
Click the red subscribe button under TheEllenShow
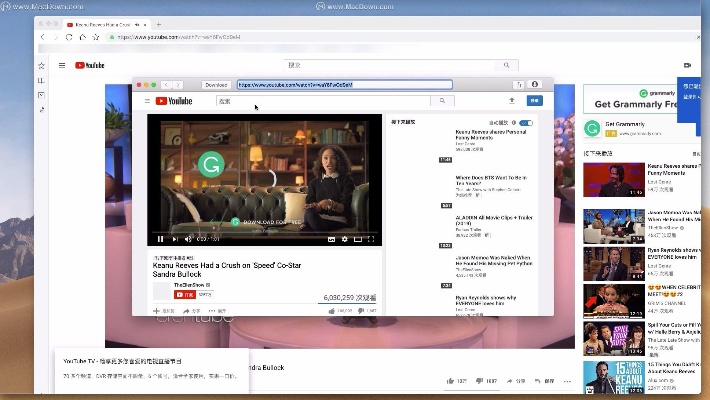point(185,294)
